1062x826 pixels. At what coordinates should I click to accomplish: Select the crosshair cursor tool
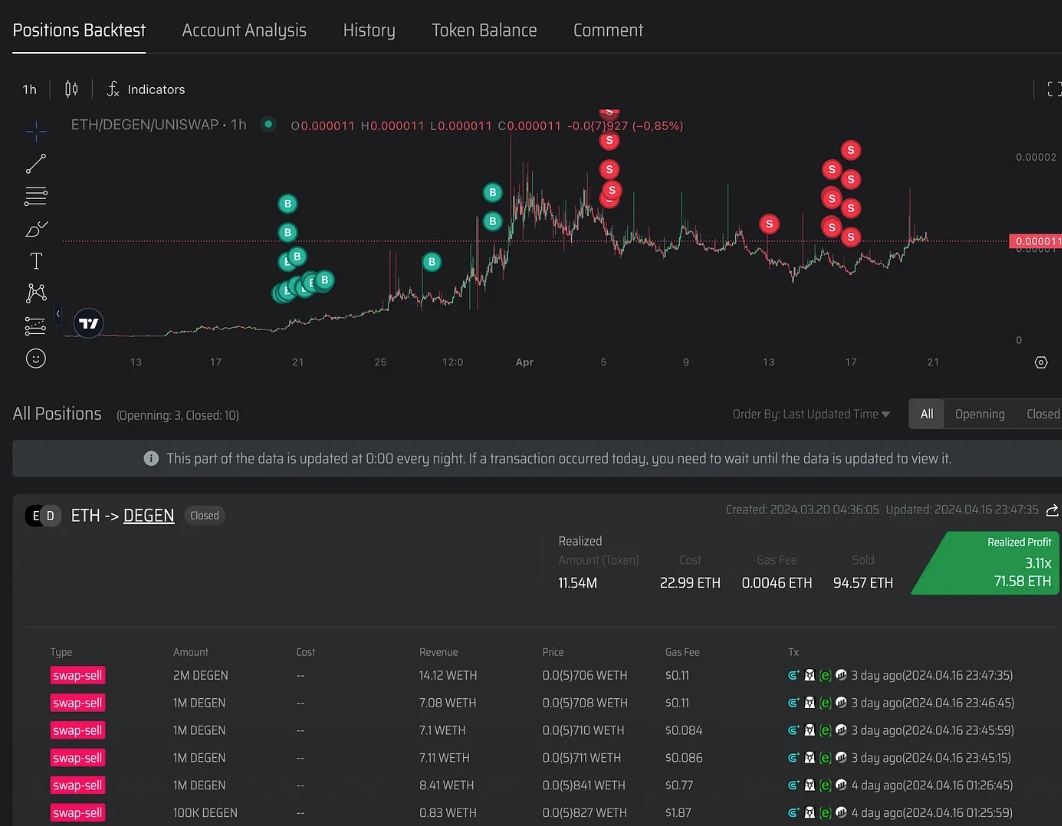pyautogui.click(x=36, y=131)
